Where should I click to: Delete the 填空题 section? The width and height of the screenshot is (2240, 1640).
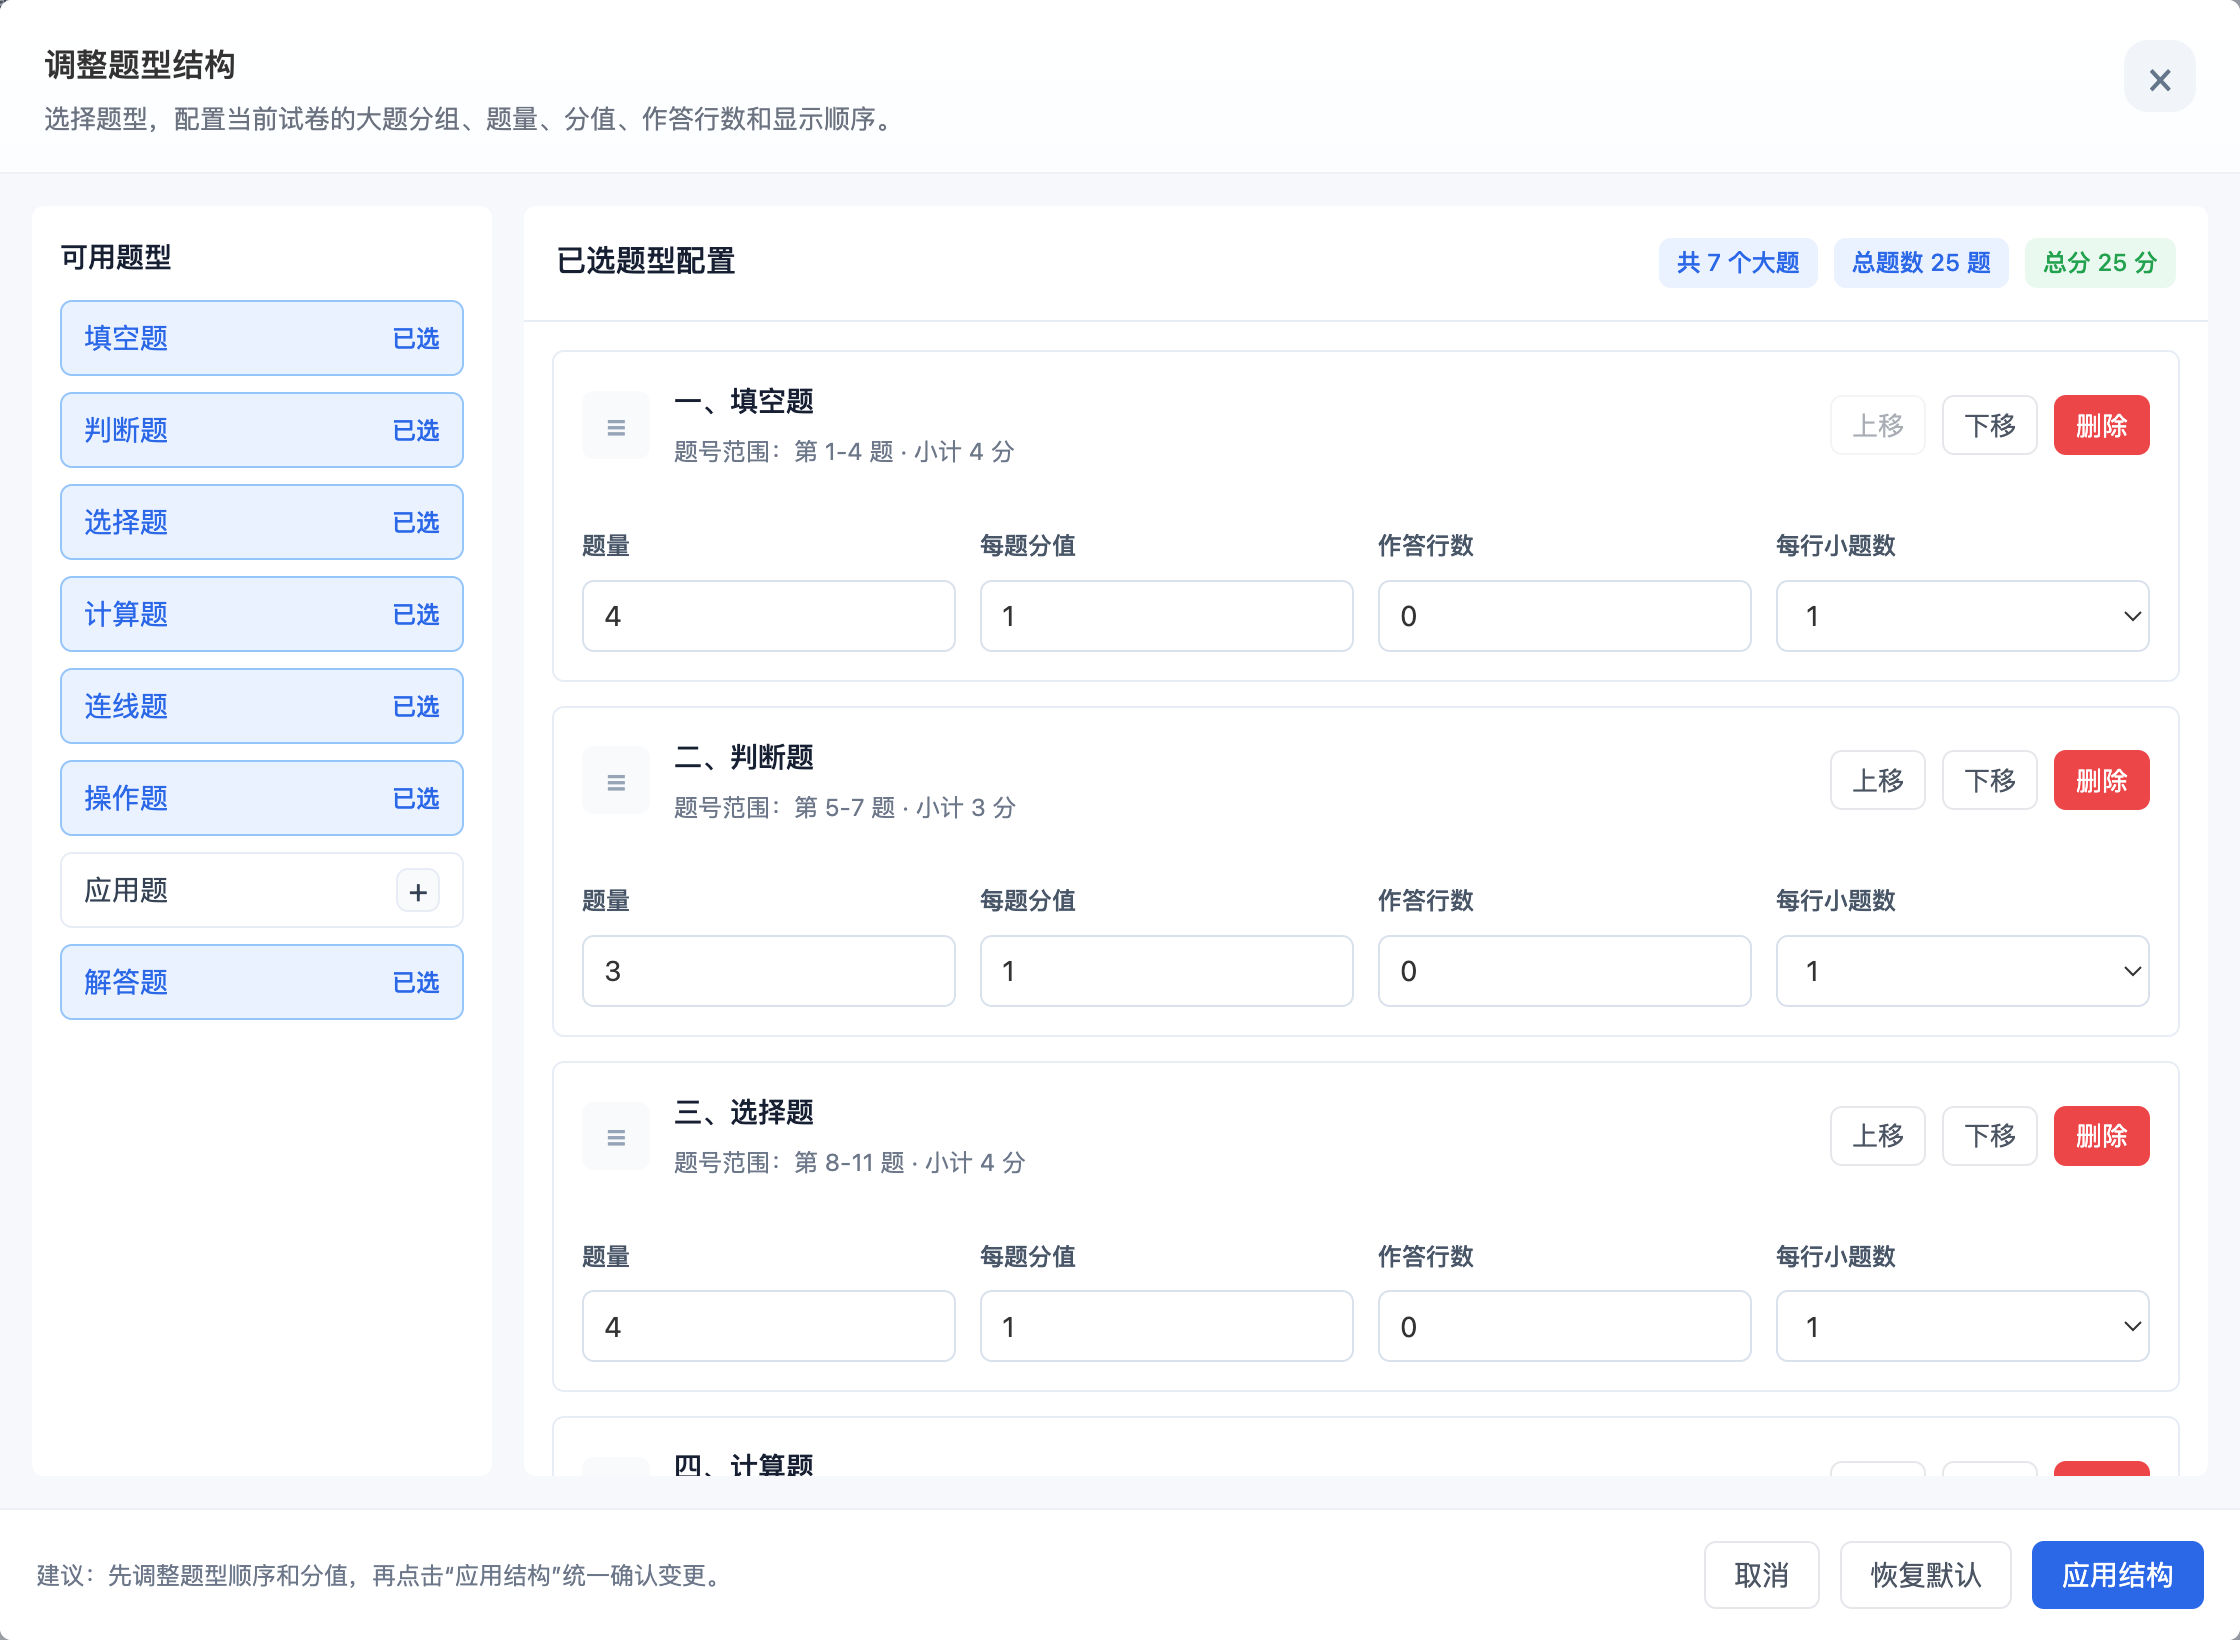[x=2101, y=425]
